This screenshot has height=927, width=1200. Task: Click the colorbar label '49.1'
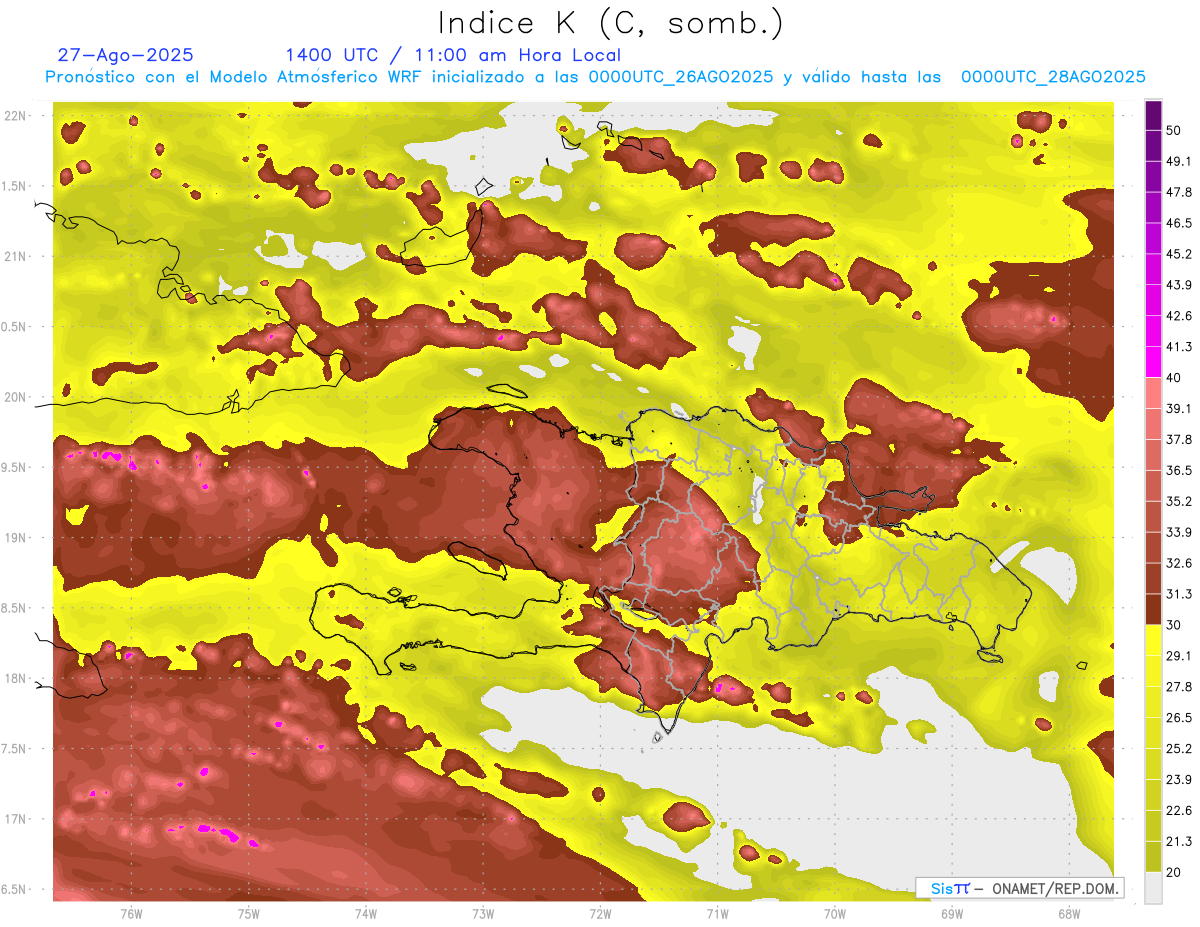tap(1179, 161)
